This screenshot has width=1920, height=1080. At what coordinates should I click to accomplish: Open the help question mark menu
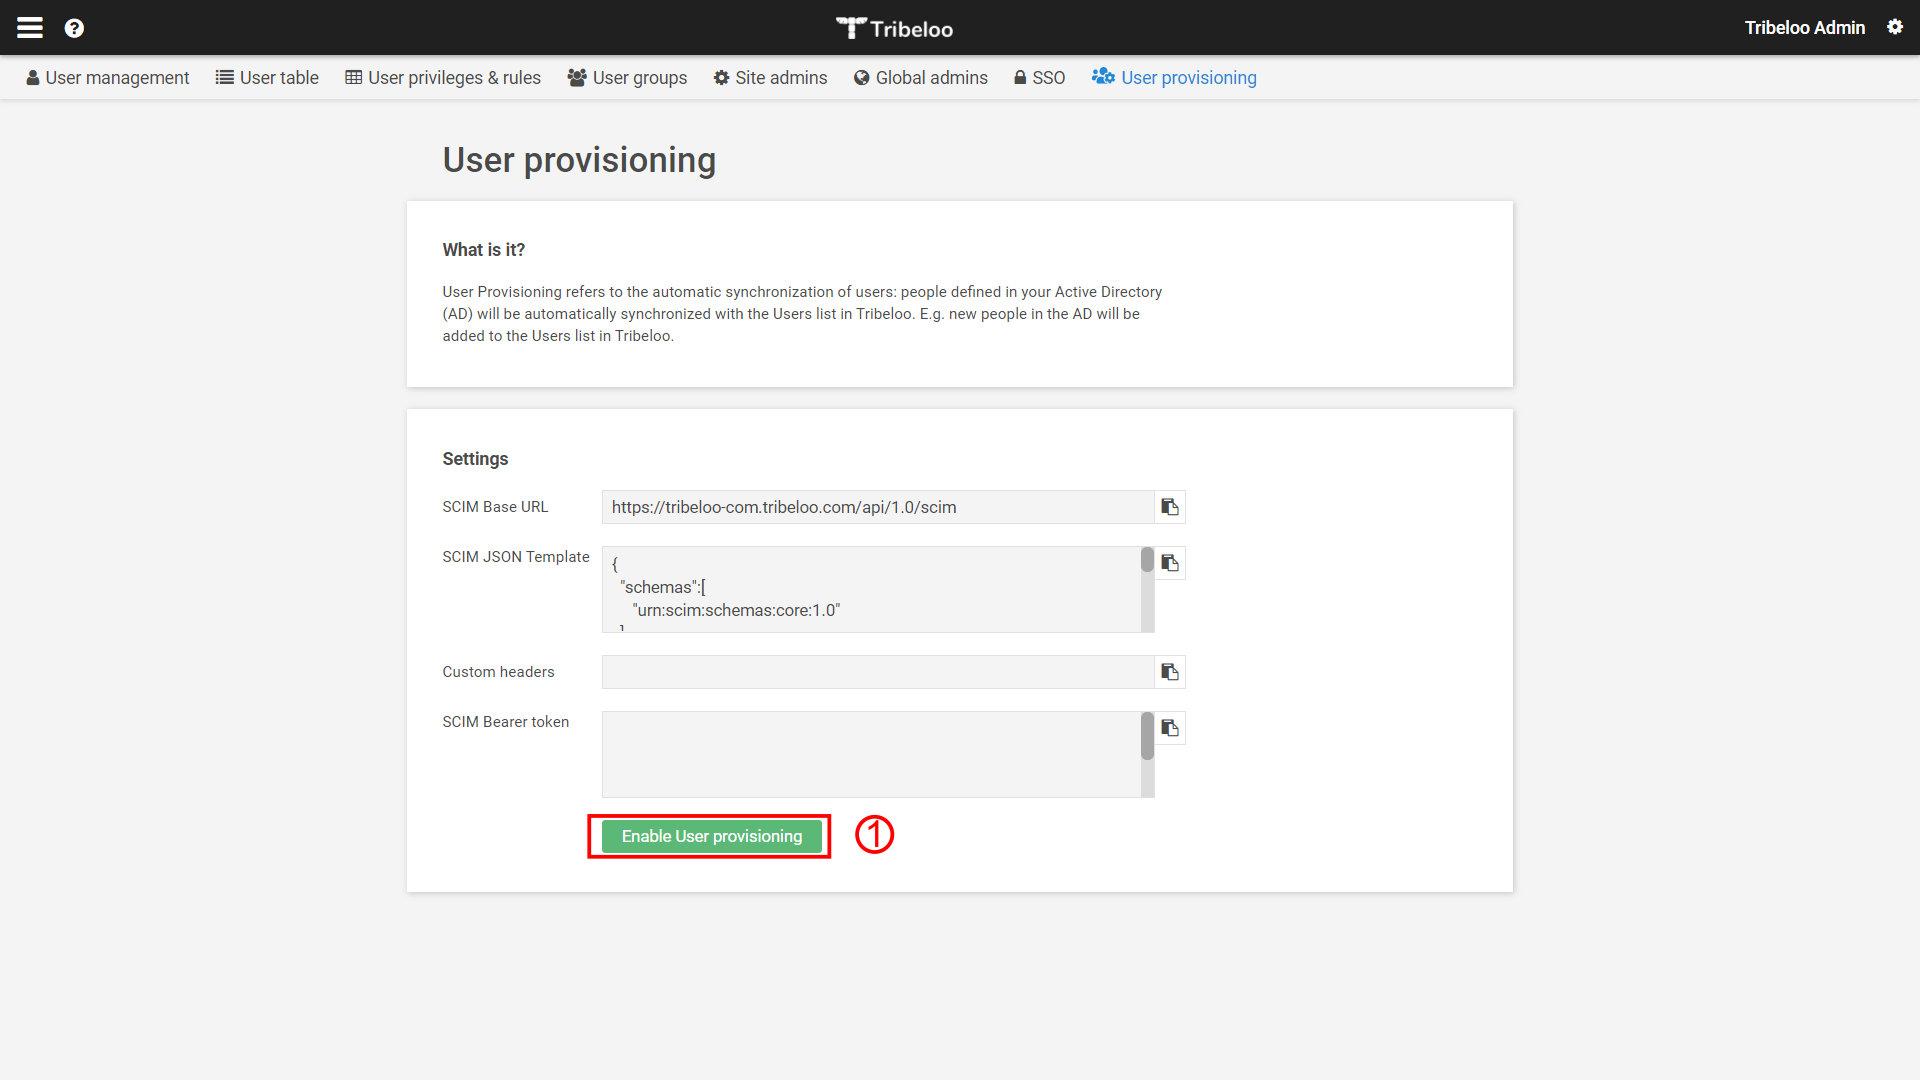pyautogui.click(x=74, y=26)
